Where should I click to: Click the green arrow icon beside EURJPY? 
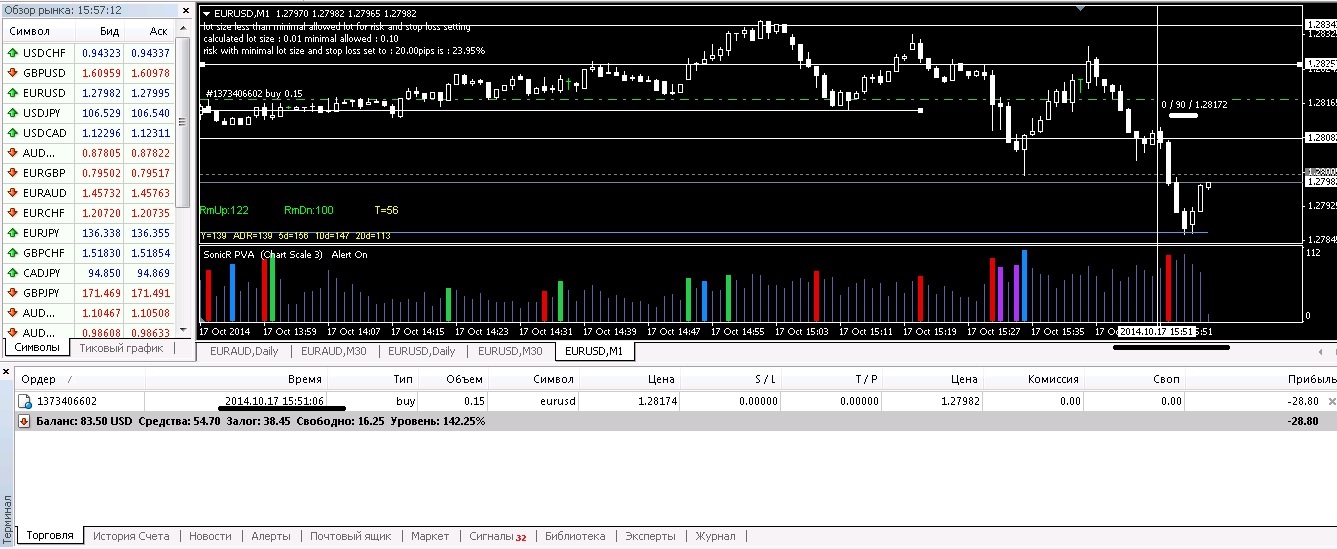tap(12, 233)
